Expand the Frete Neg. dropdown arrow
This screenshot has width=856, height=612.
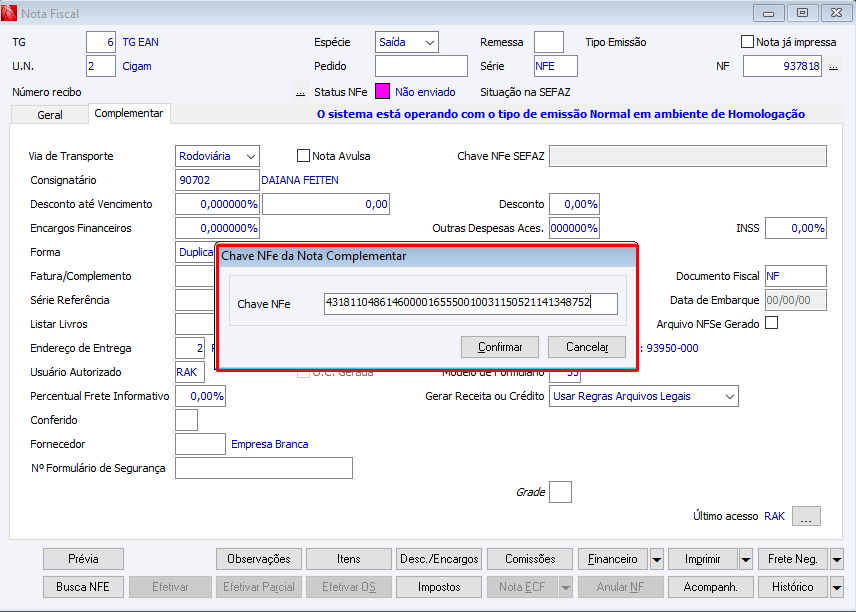[836, 559]
